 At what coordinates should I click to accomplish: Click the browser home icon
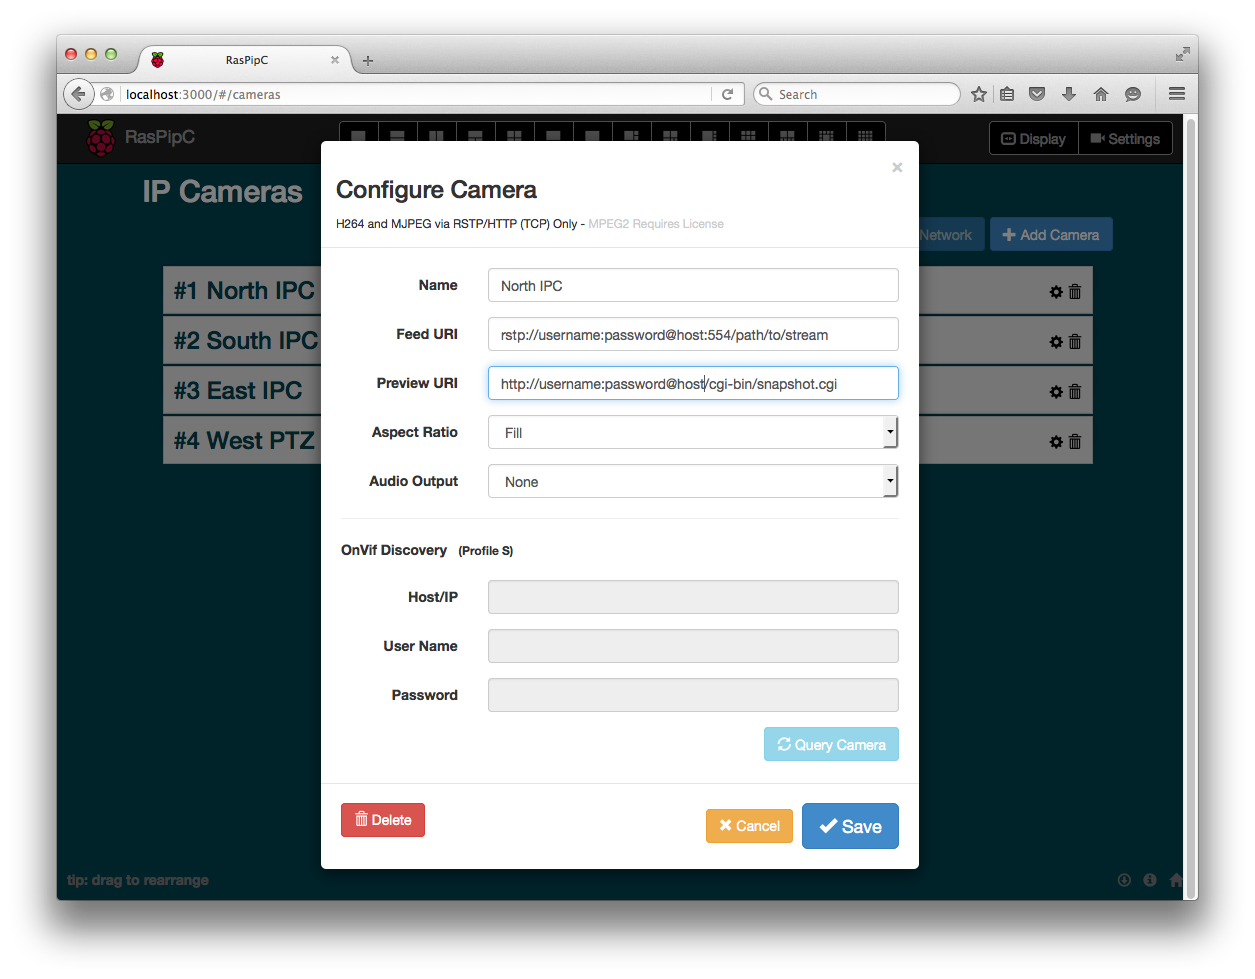pyautogui.click(x=1101, y=94)
